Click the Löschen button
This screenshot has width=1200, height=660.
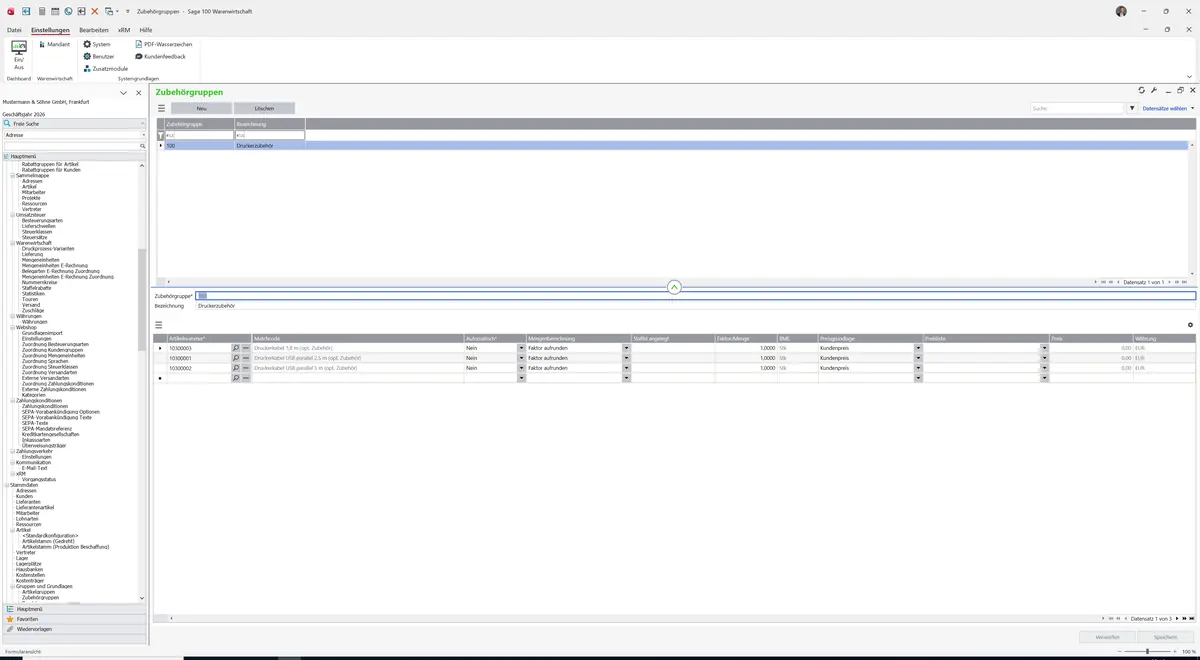[264, 108]
